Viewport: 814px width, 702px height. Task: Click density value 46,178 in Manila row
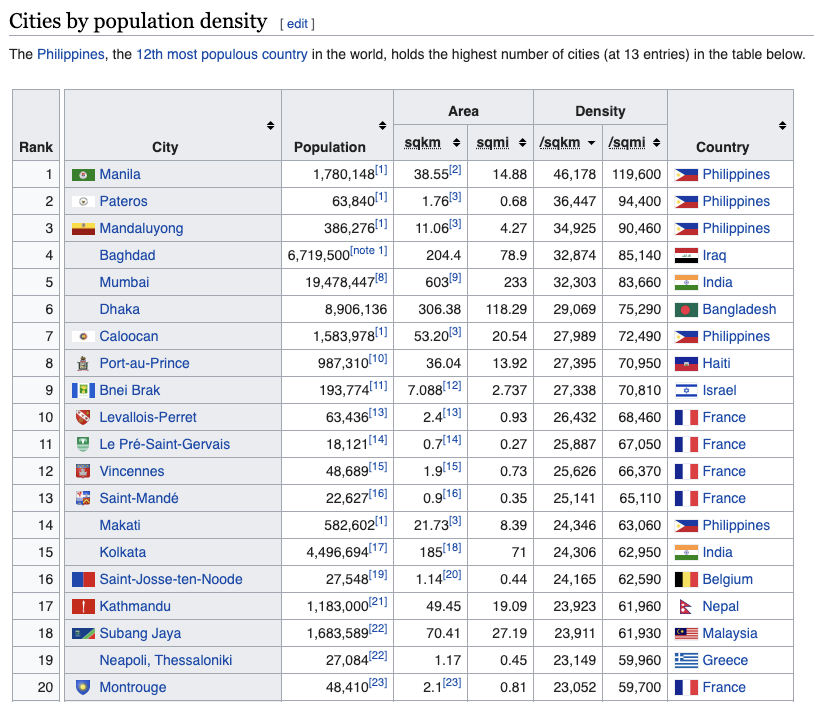[575, 174]
